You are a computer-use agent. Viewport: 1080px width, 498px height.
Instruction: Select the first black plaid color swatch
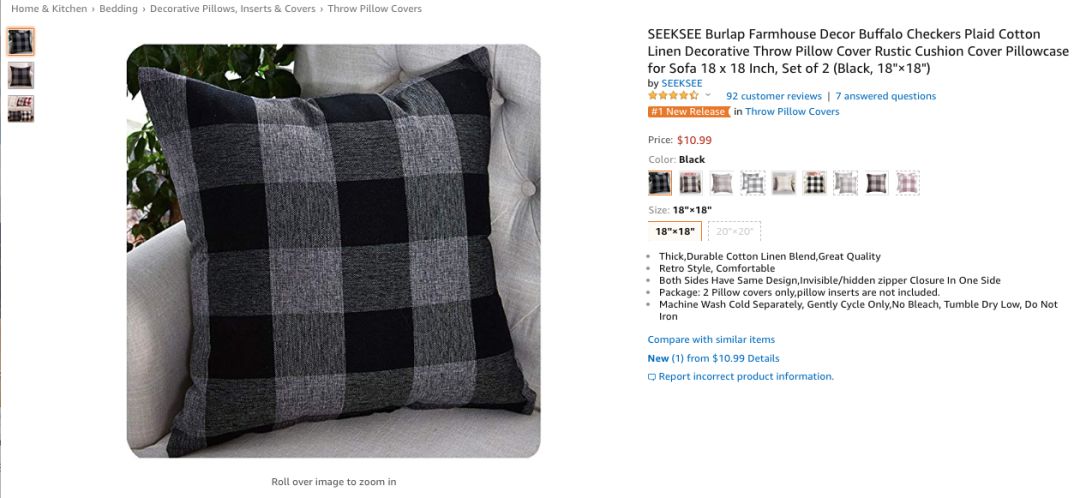(x=660, y=183)
